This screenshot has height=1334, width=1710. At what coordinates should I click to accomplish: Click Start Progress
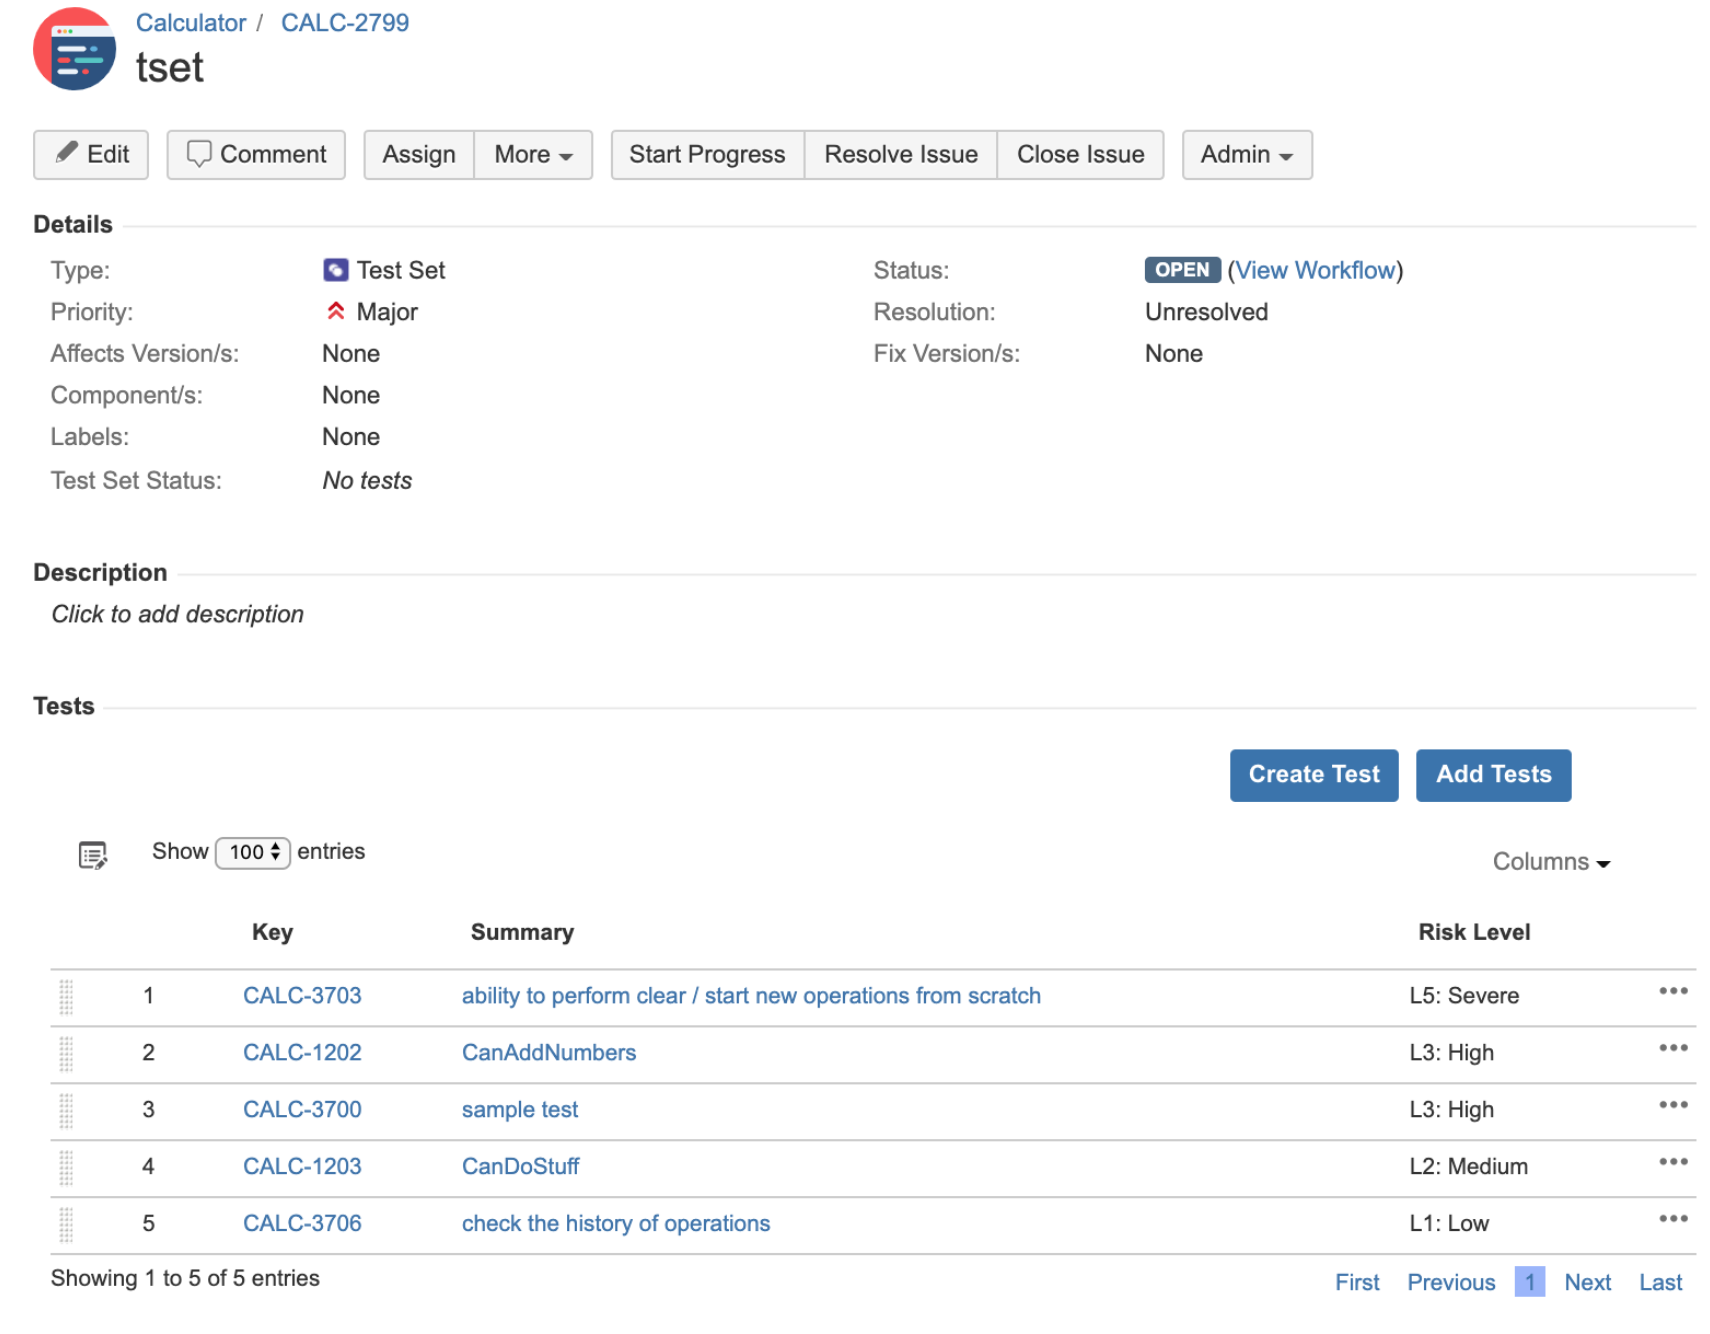[707, 155]
